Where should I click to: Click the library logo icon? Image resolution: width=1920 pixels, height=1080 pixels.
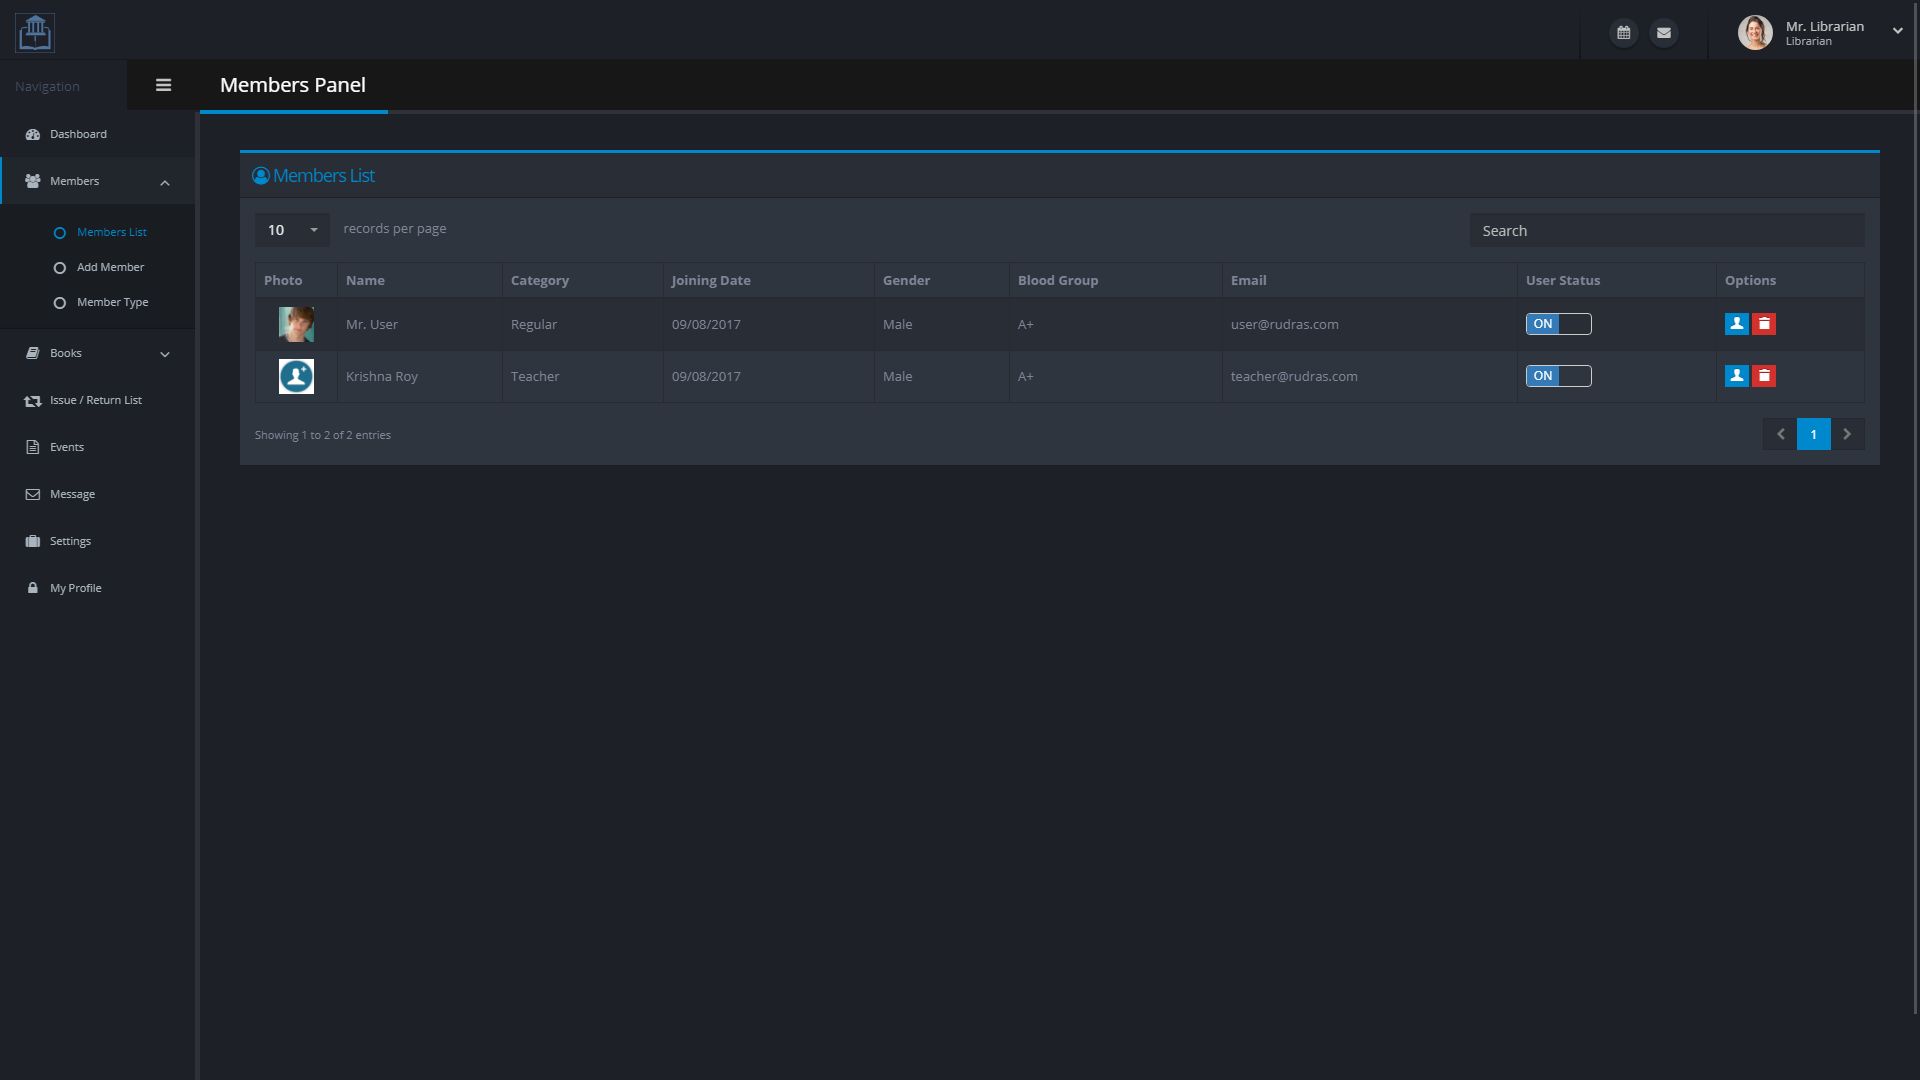point(35,33)
